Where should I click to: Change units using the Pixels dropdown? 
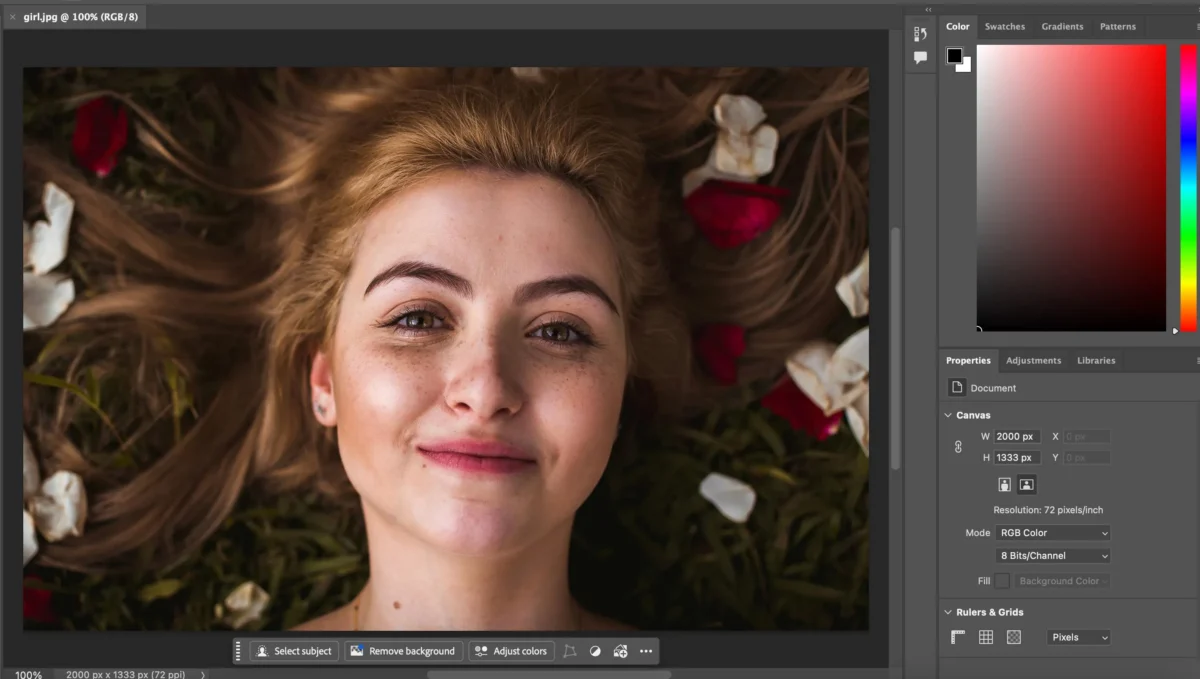(1078, 637)
